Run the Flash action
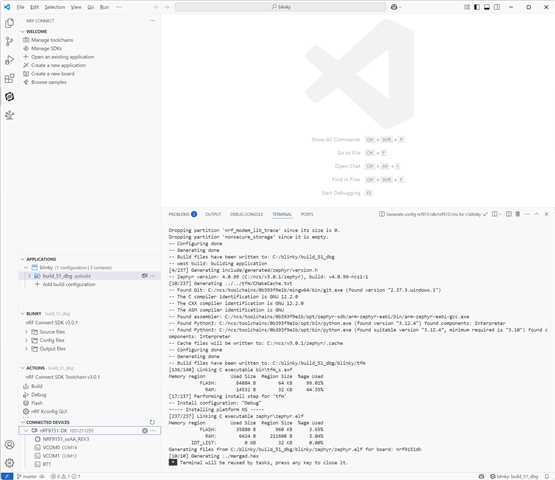555x480 pixels. (36, 403)
